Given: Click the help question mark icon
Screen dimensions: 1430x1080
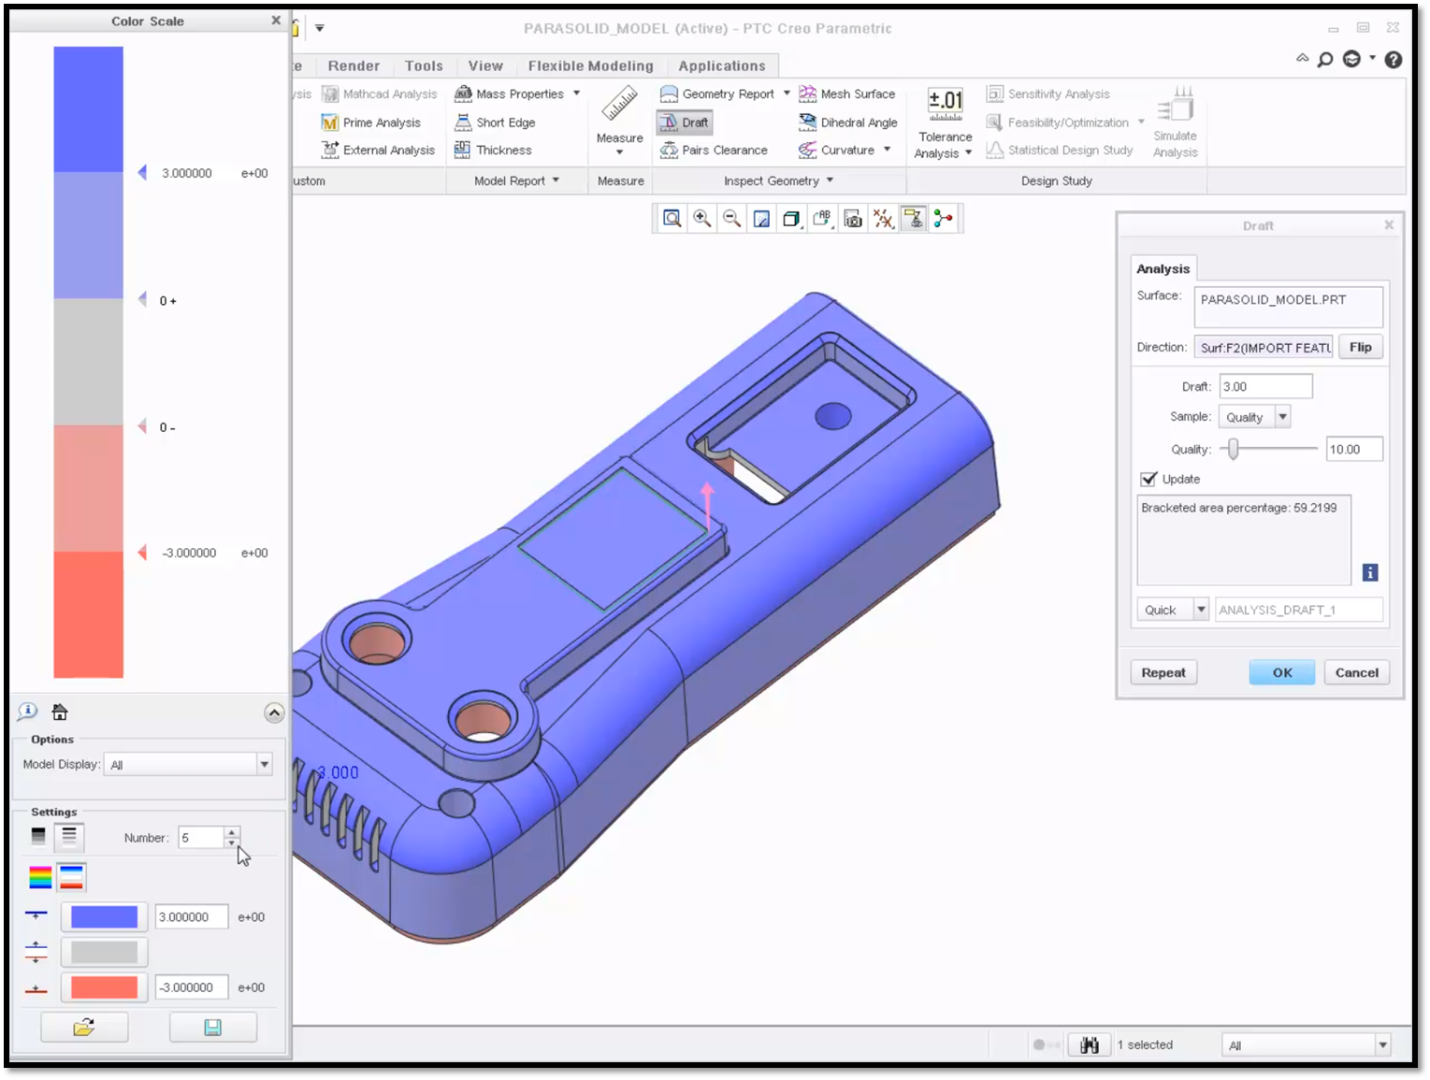Looking at the screenshot, I should [1393, 60].
